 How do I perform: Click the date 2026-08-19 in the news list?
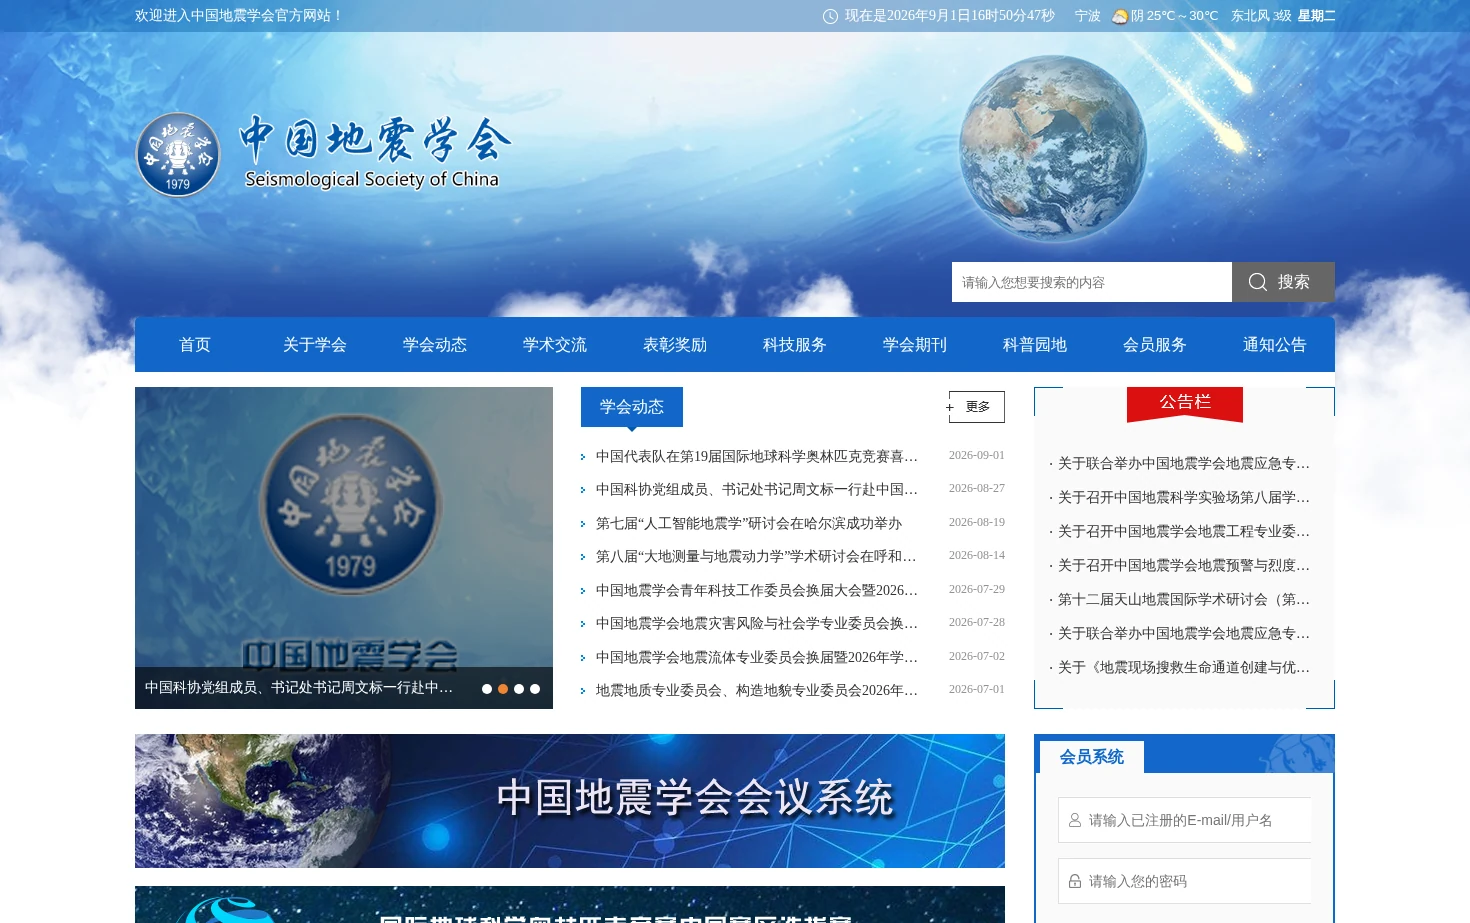(x=977, y=522)
